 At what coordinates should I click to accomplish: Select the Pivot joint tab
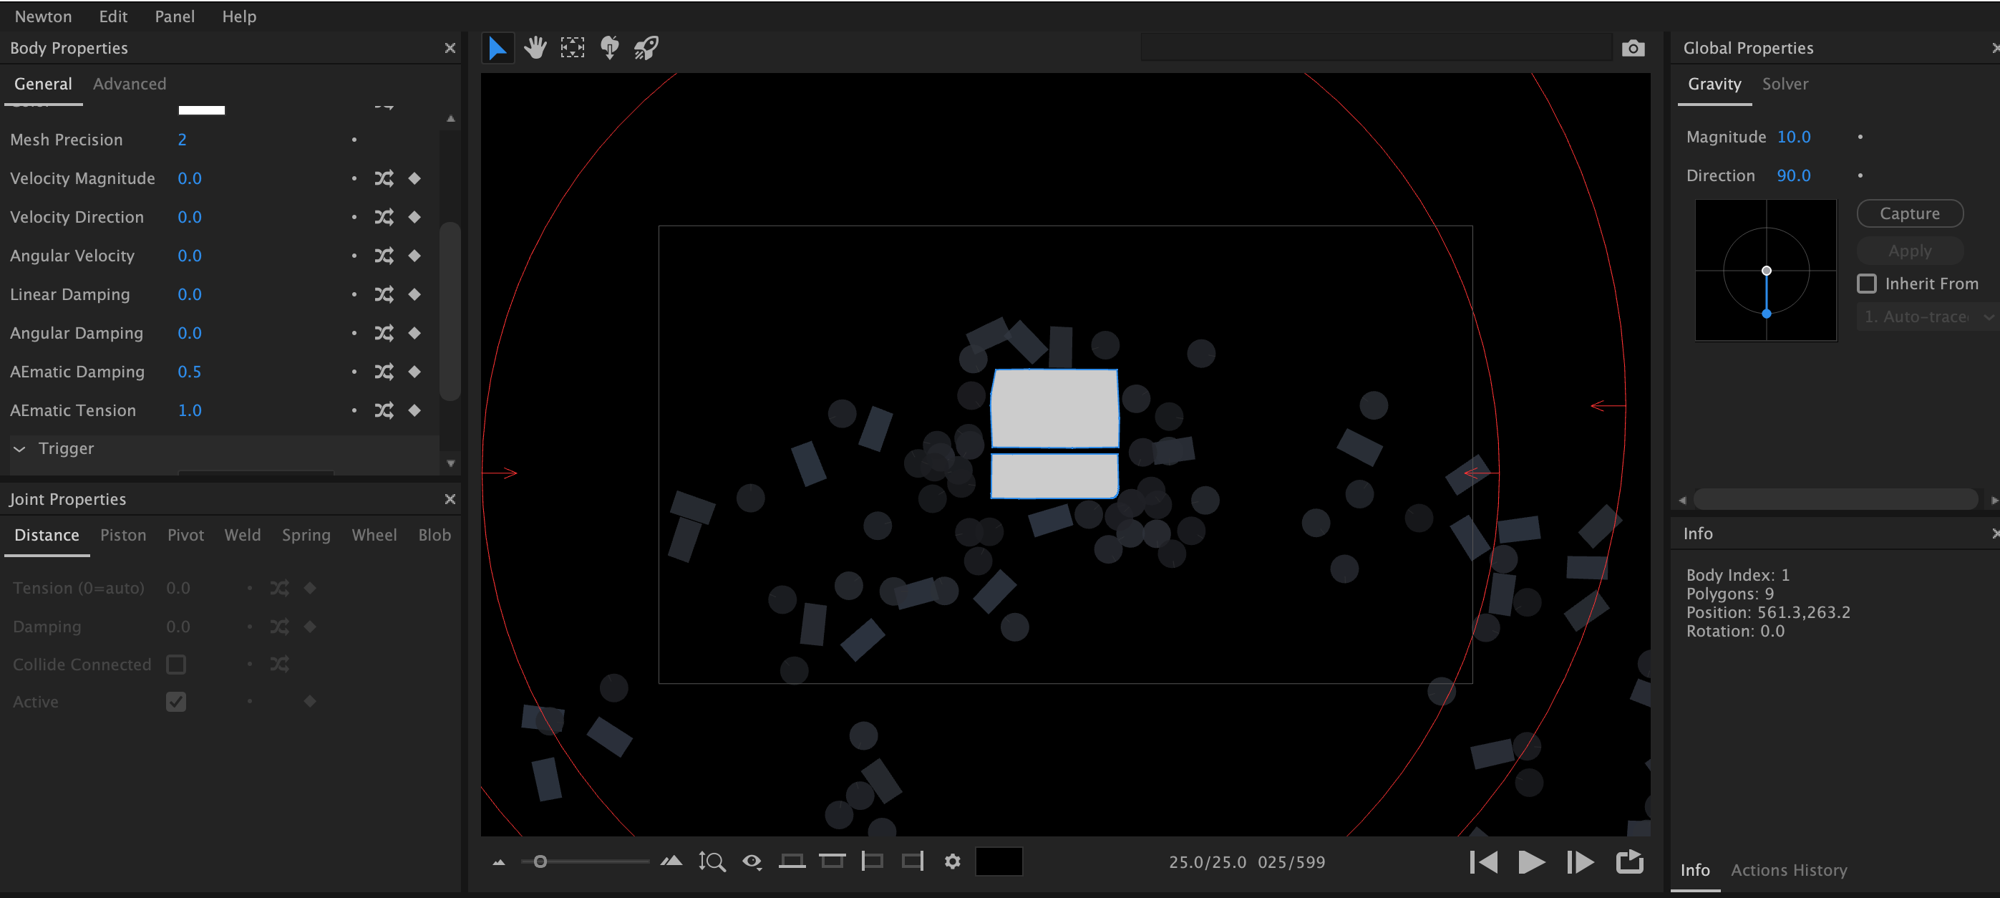[186, 535]
